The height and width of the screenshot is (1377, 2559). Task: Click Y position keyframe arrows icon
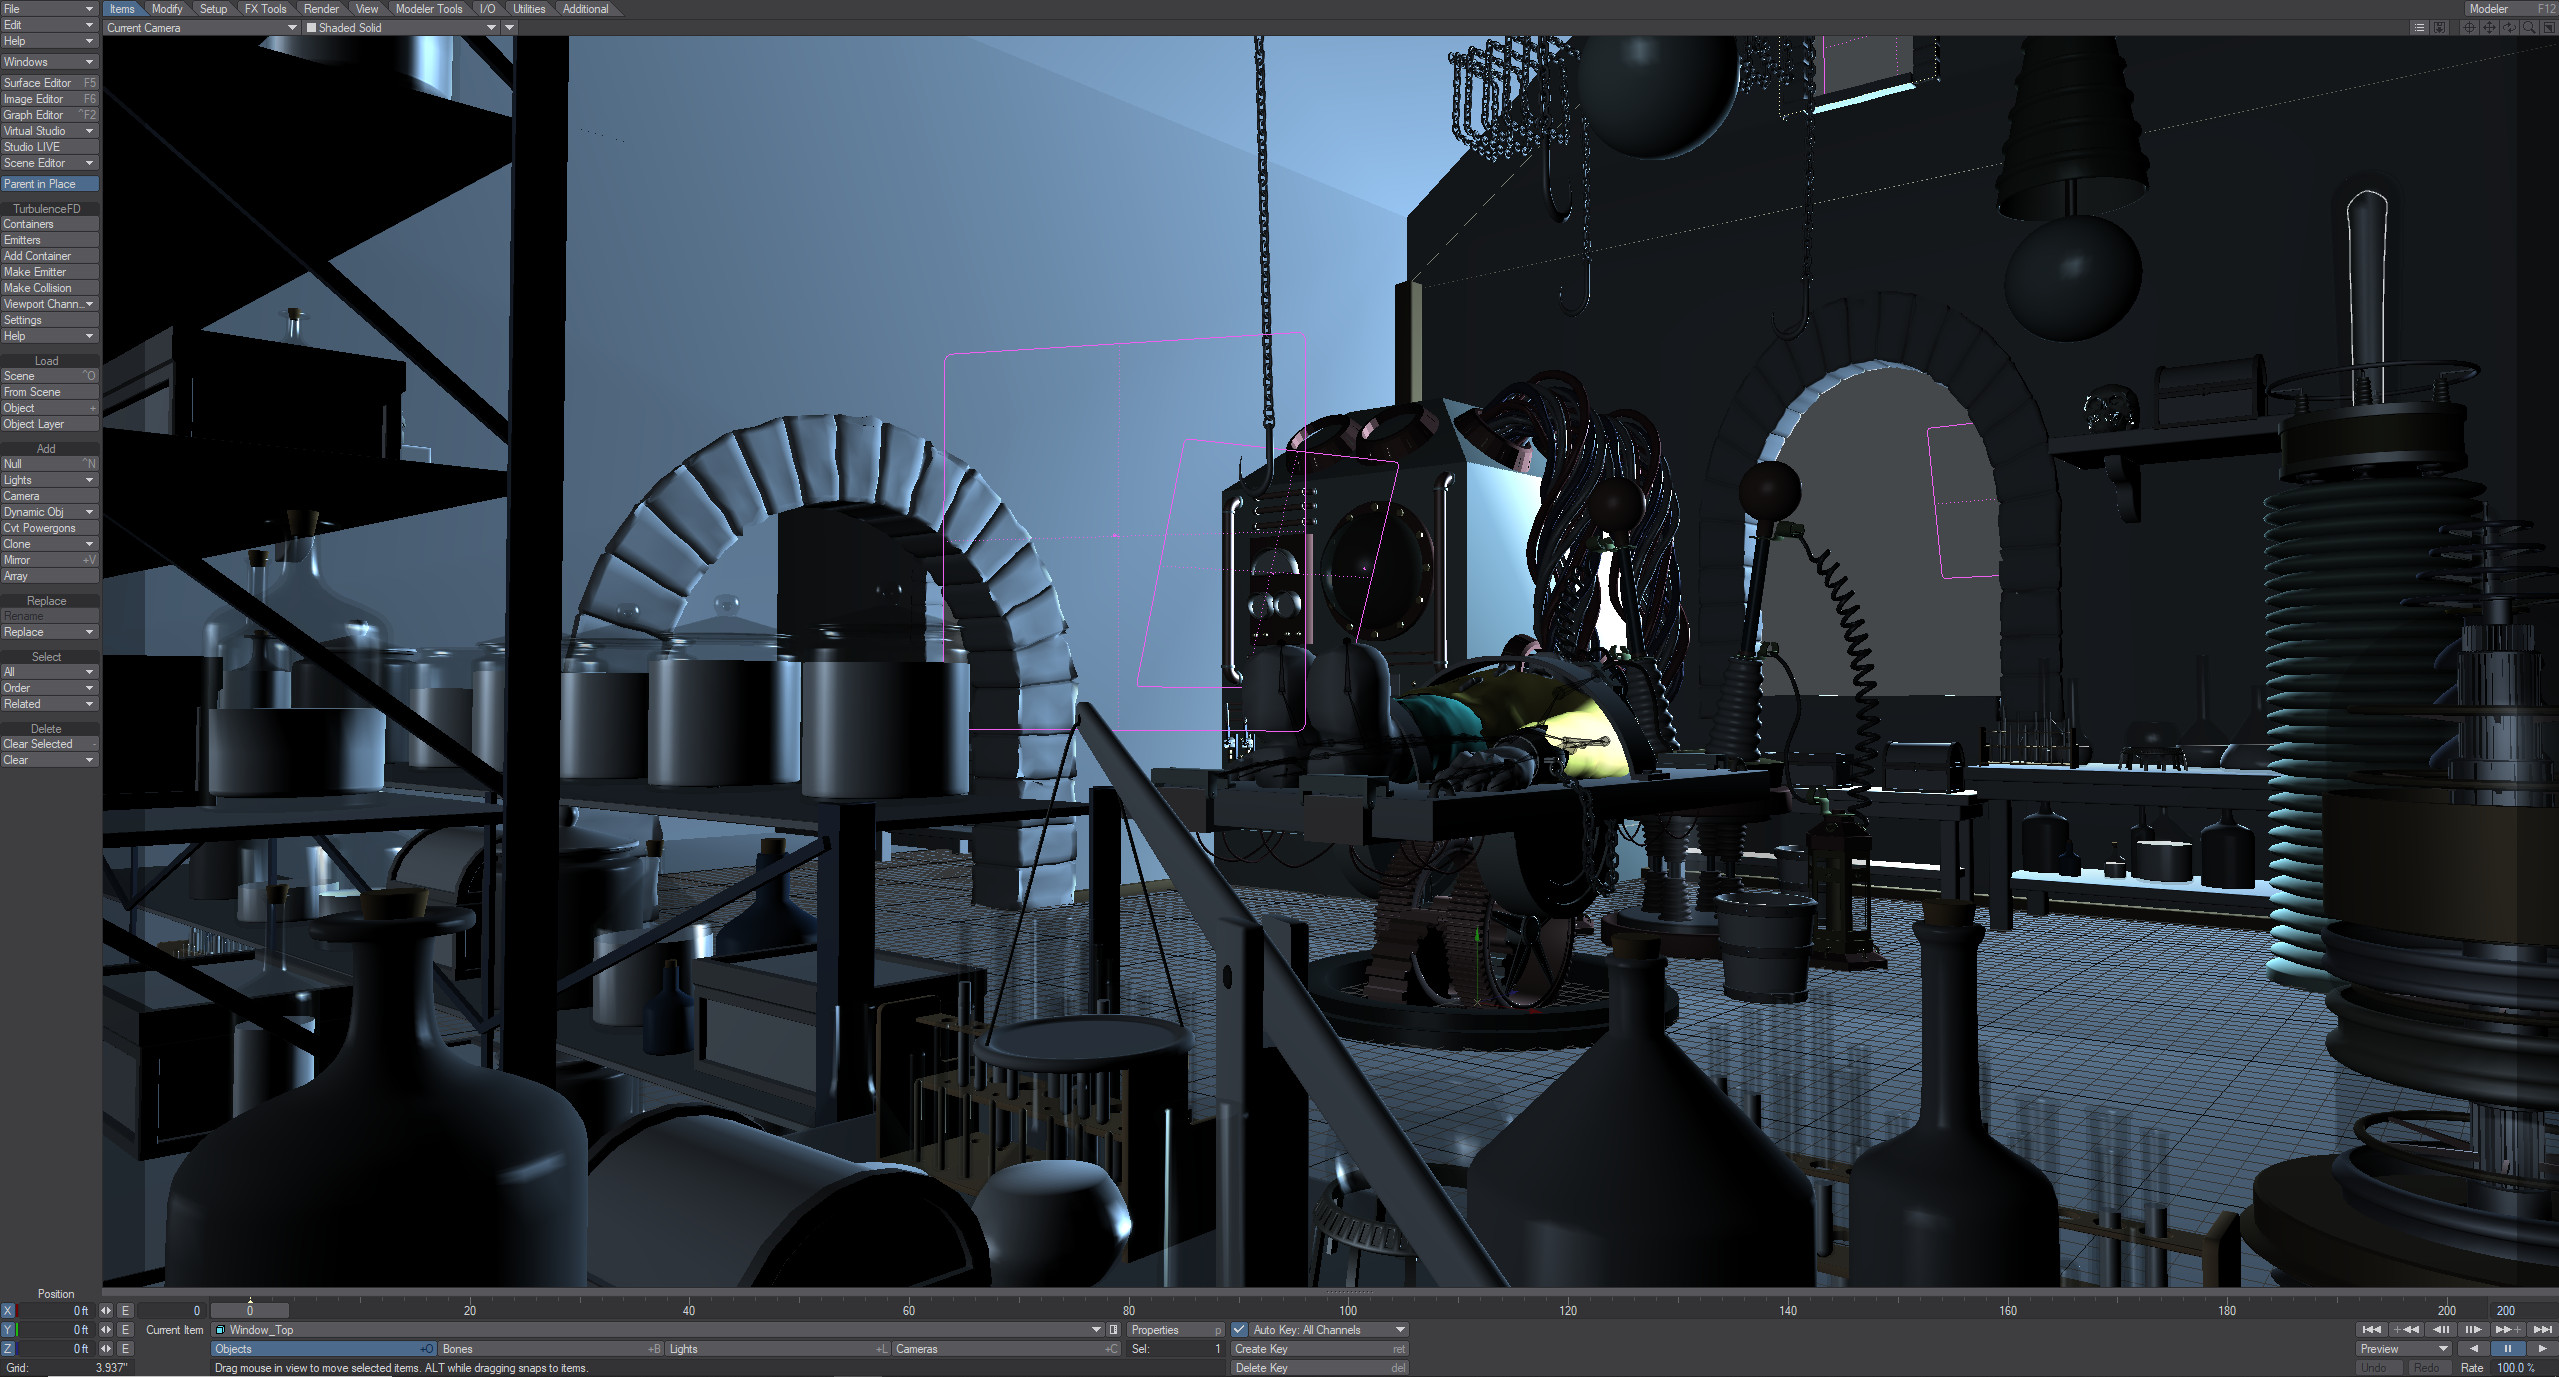tap(106, 1329)
